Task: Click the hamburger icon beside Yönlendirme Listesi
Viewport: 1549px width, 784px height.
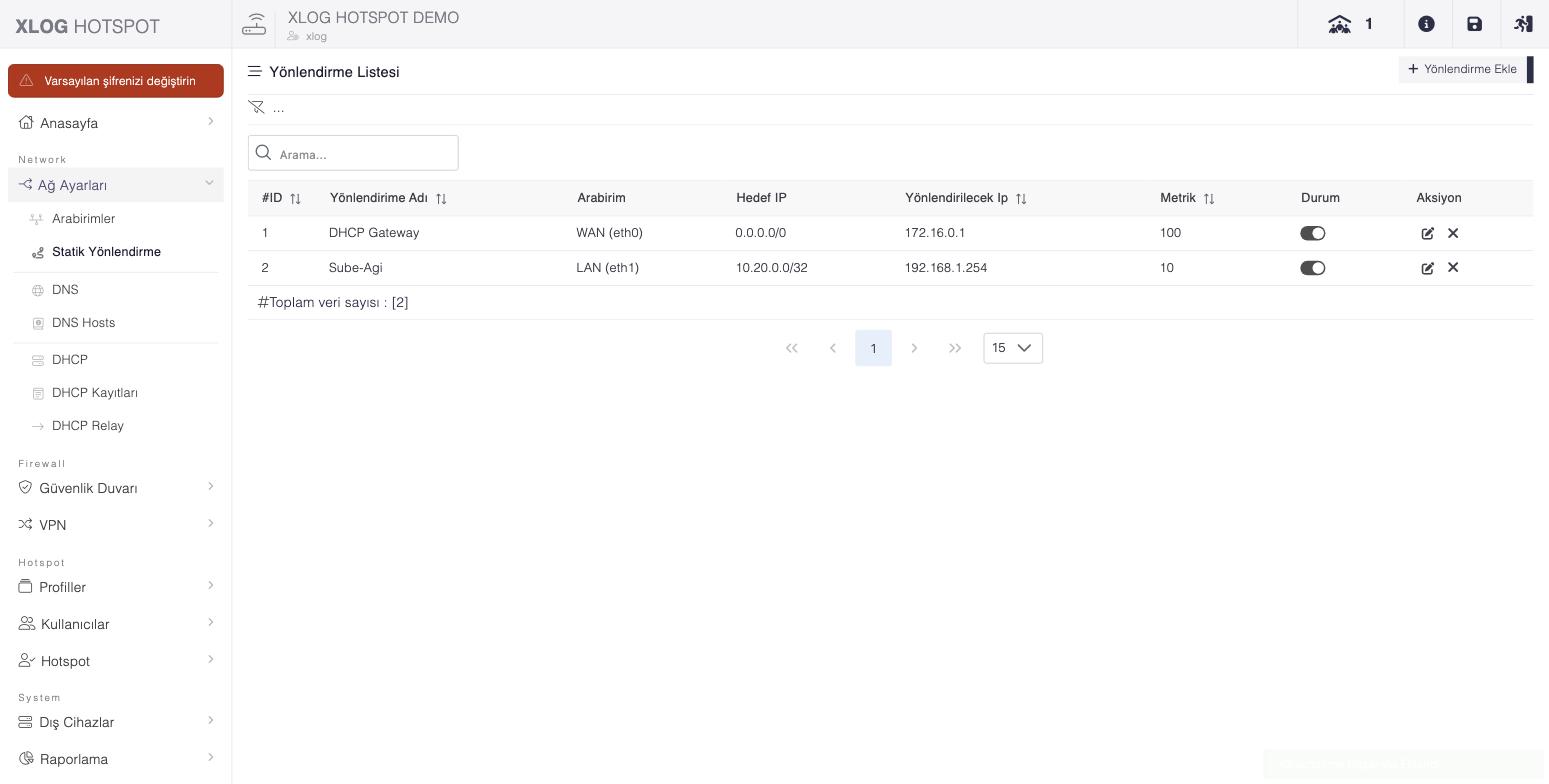Action: [255, 72]
